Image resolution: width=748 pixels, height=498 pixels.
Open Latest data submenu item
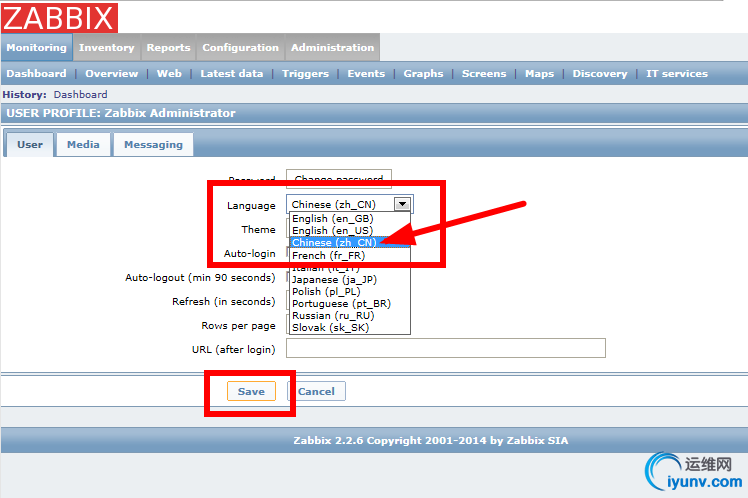tap(232, 73)
